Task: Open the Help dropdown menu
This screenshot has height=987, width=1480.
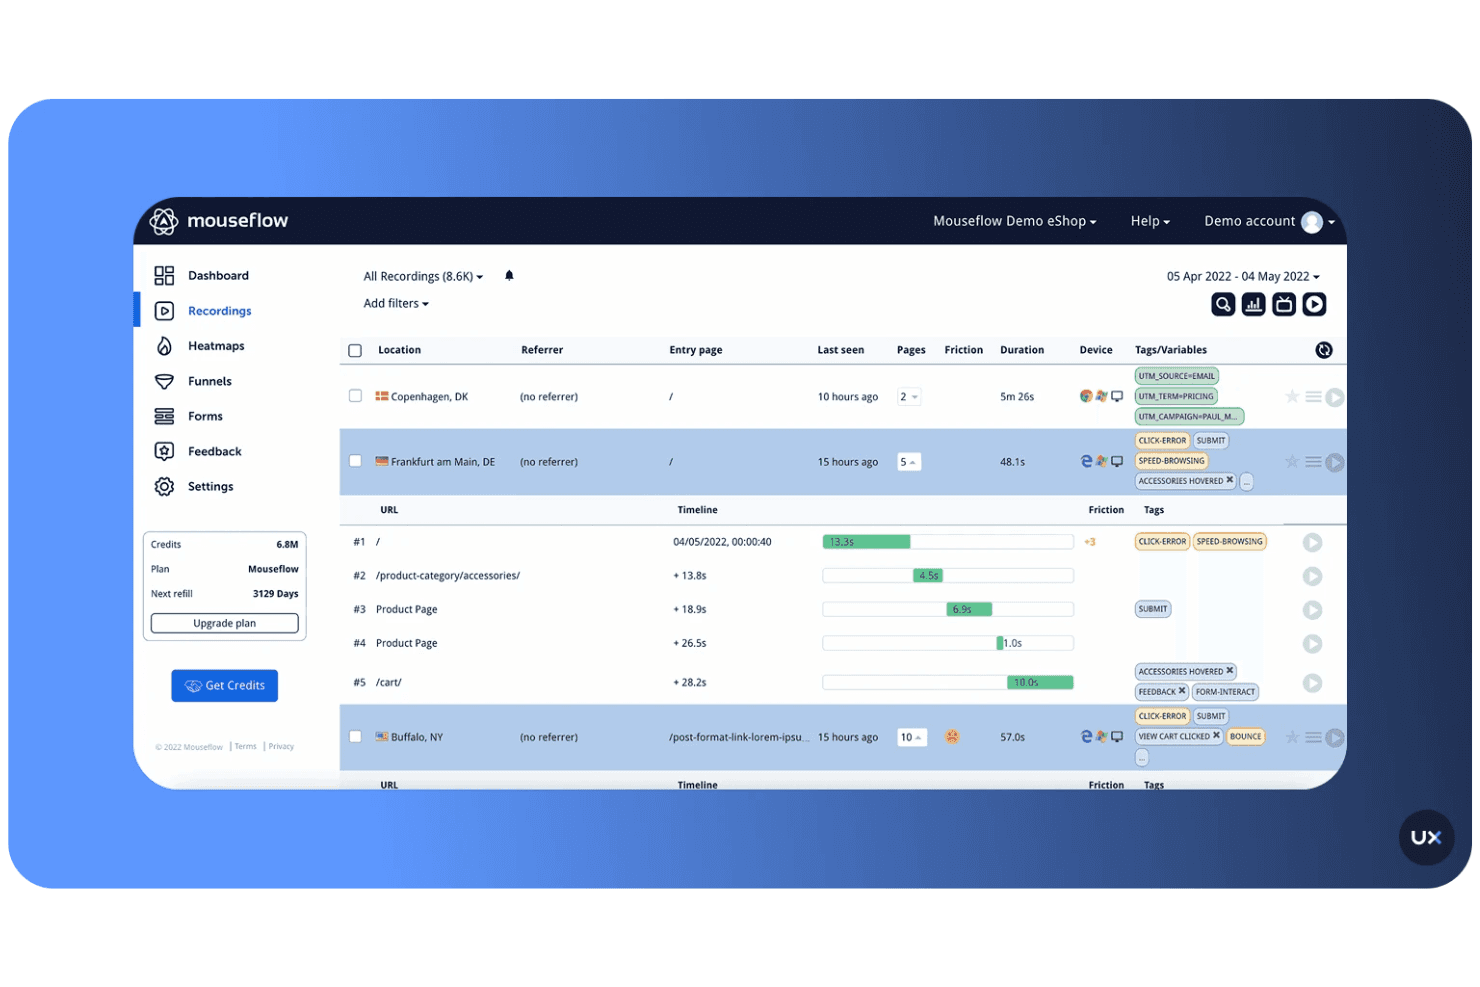Action: [x=1150, y=221]
